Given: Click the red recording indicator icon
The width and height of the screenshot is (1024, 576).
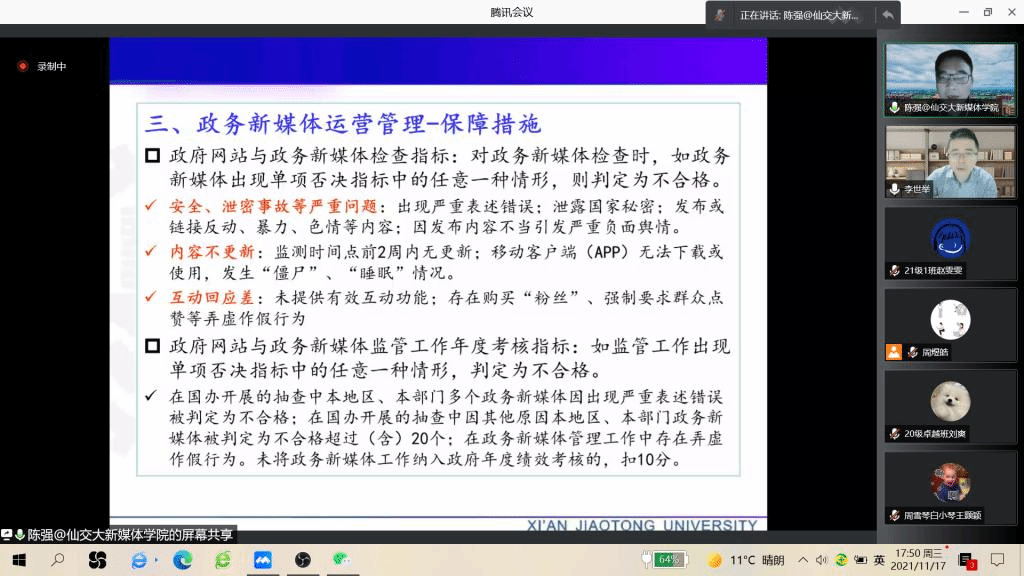Looking at the screenshot, I should pos(22,66).
